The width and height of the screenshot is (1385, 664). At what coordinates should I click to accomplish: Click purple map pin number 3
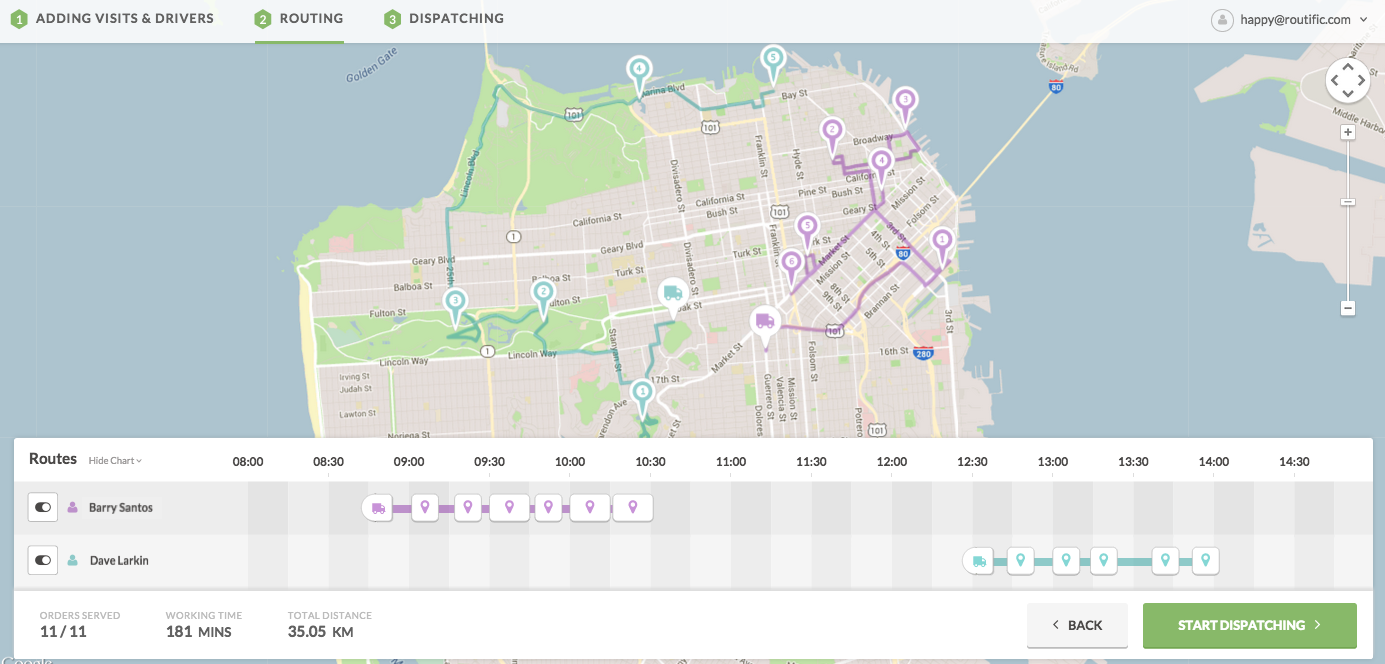pyautogui.click(x=905, y=105)
